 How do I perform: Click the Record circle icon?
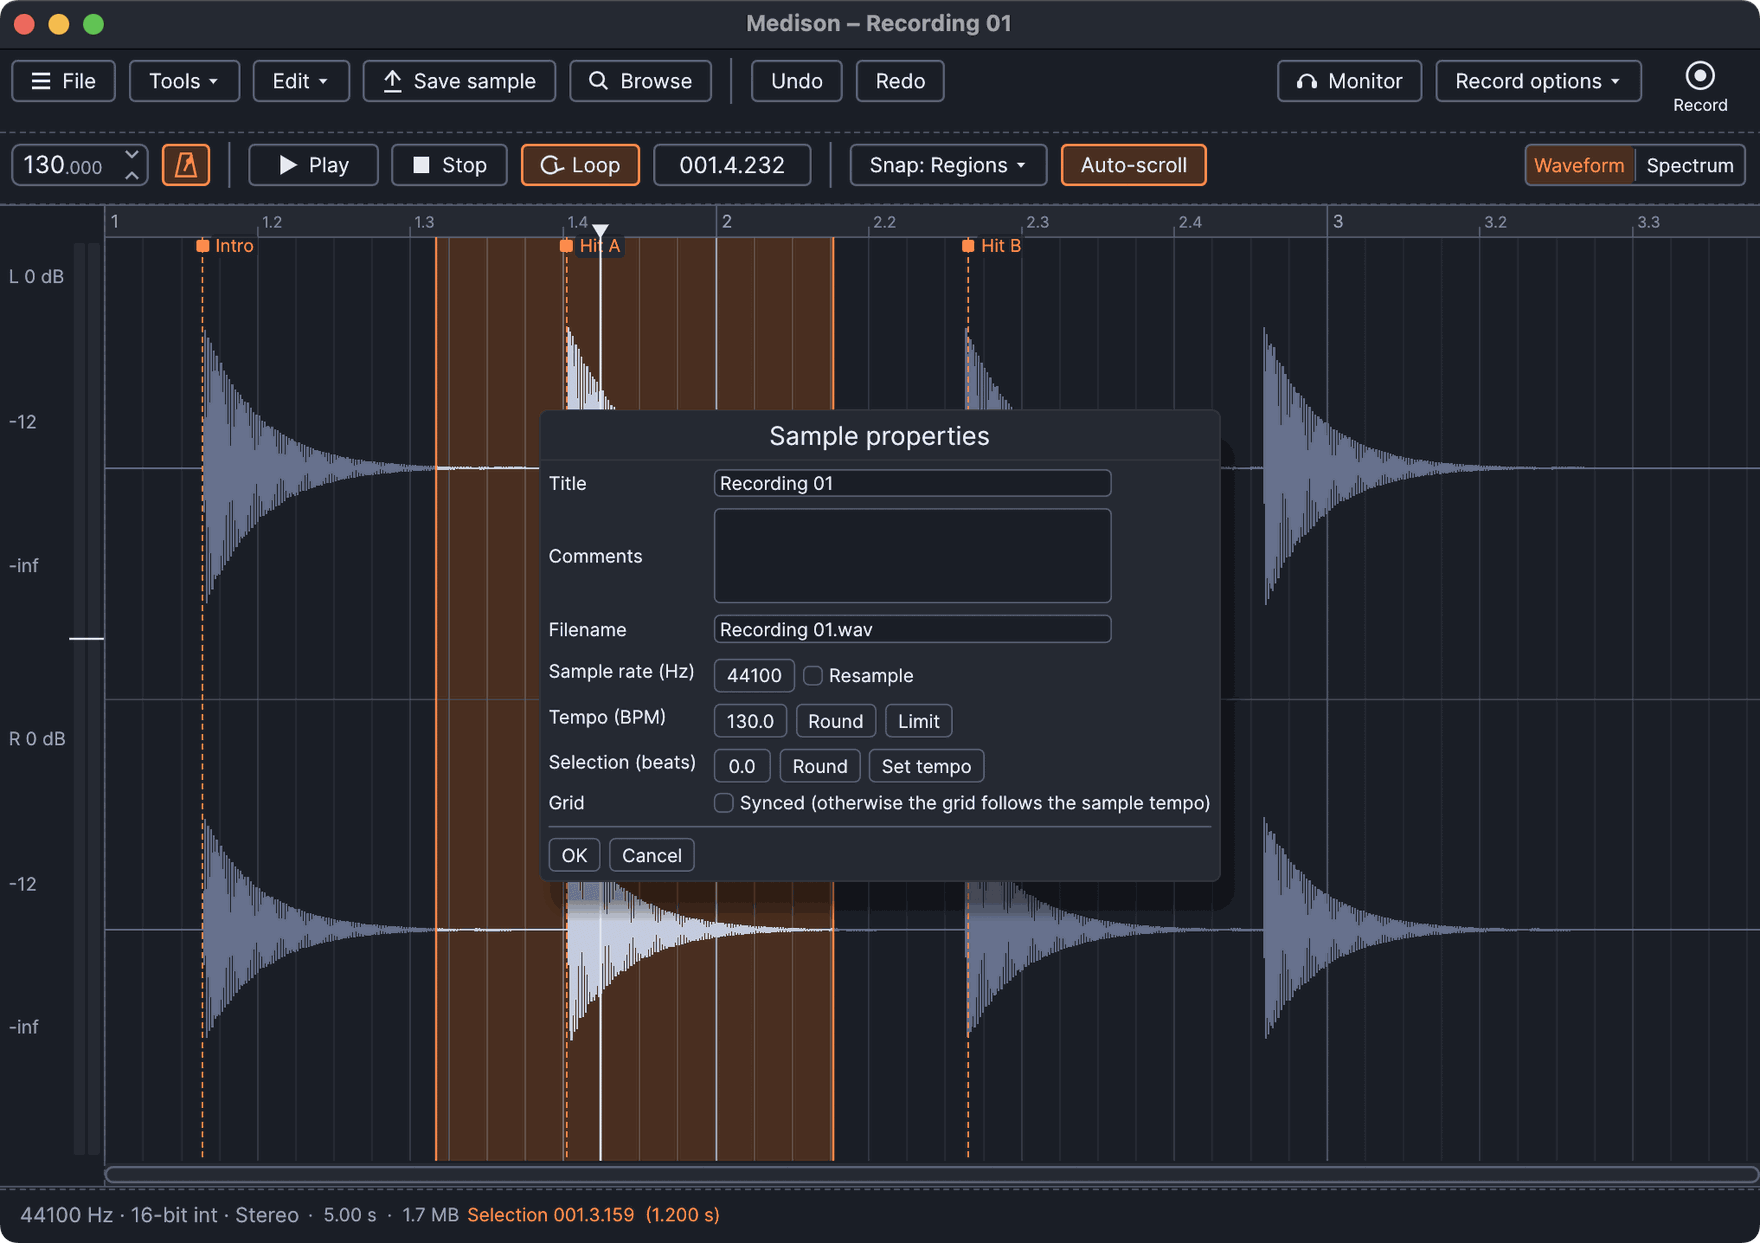1699,76
